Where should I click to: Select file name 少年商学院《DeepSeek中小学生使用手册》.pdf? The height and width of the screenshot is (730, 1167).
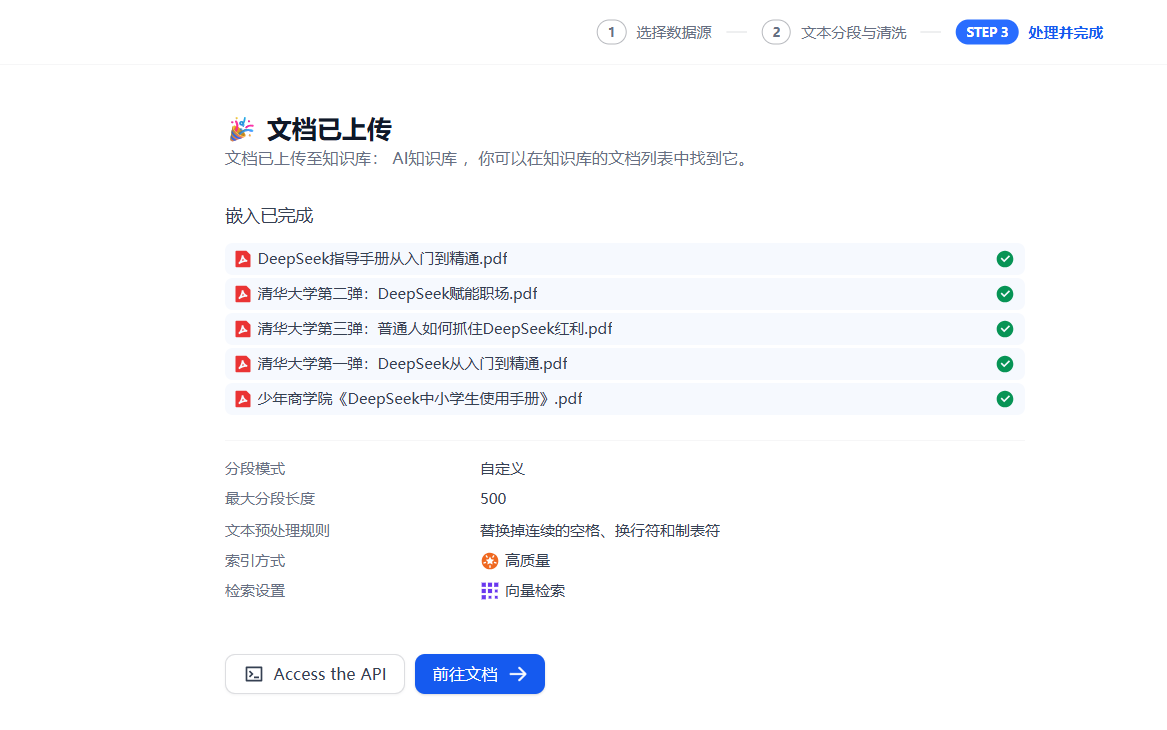(420, 399)
